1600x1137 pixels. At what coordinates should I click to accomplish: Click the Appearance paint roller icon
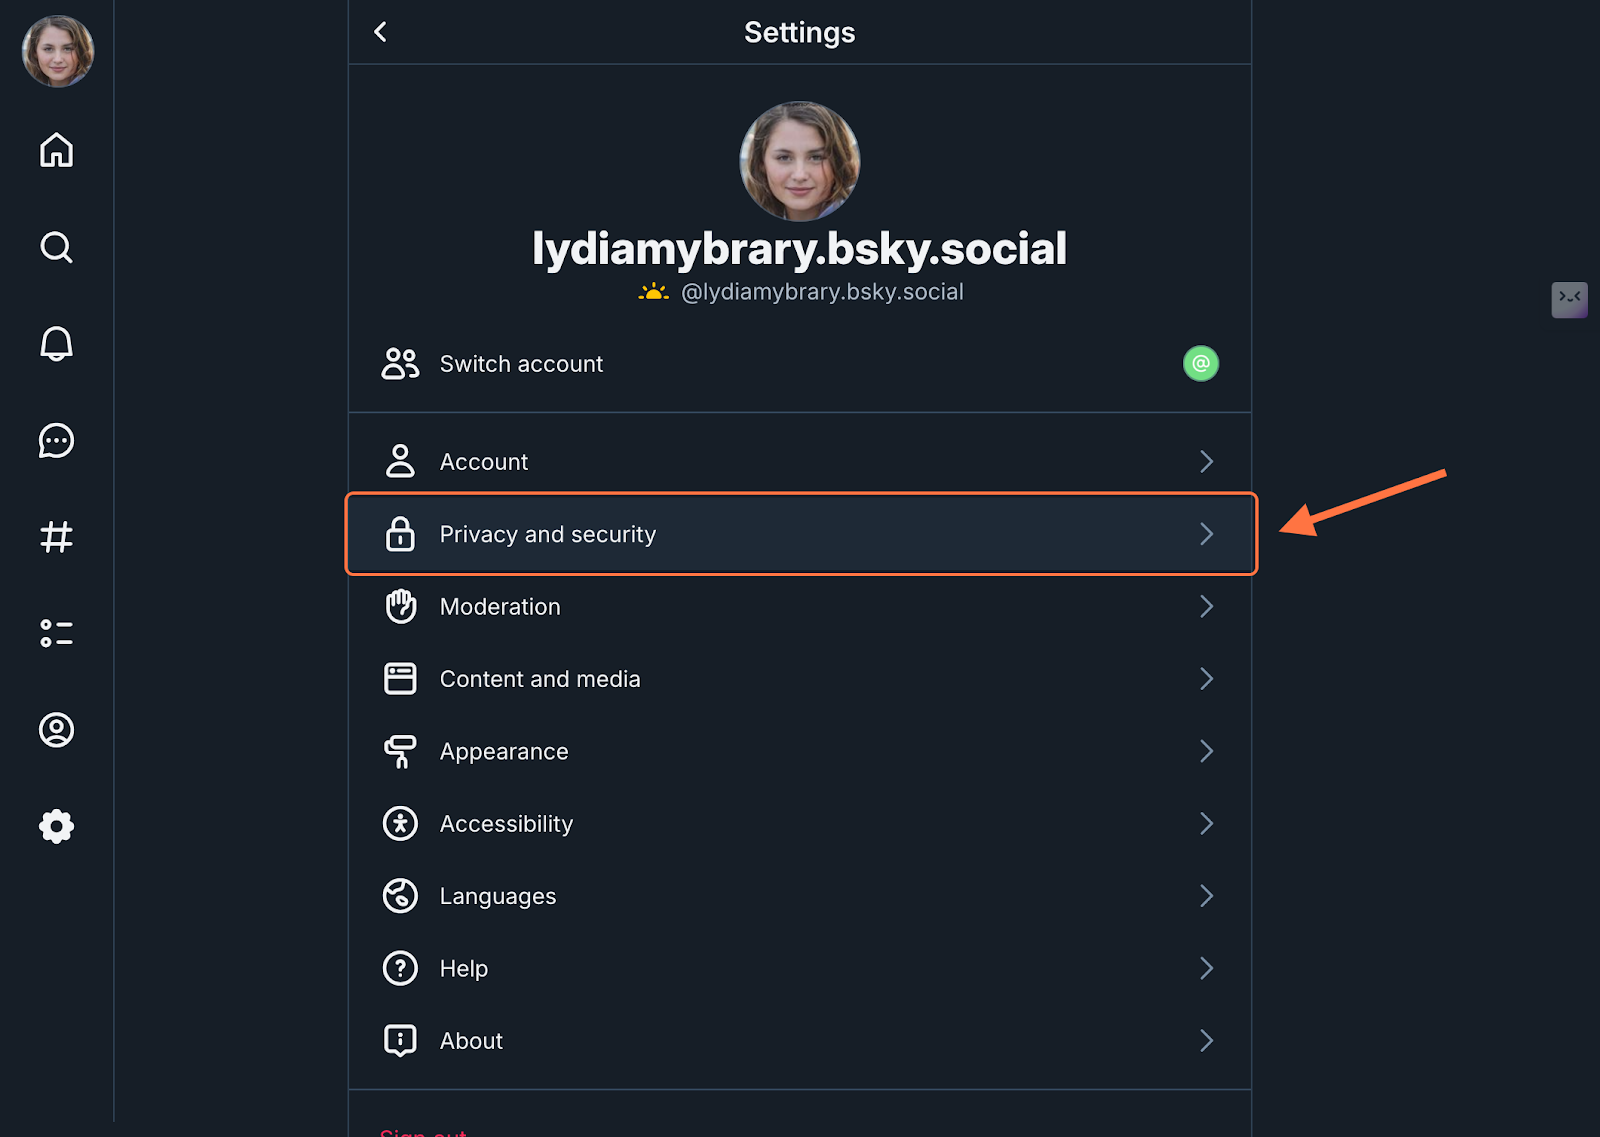(400, 751)
